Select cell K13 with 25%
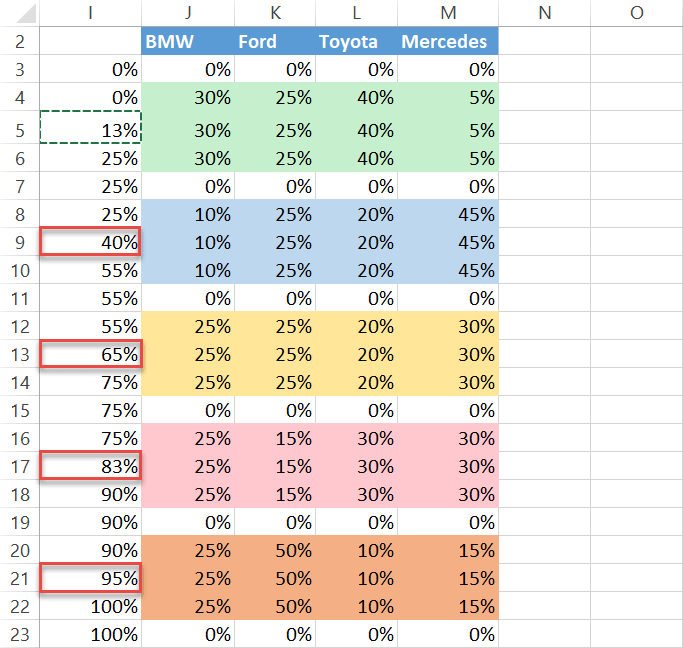This screenshot has width=683, height=648. pyautogui.click(x=275, y=354)
